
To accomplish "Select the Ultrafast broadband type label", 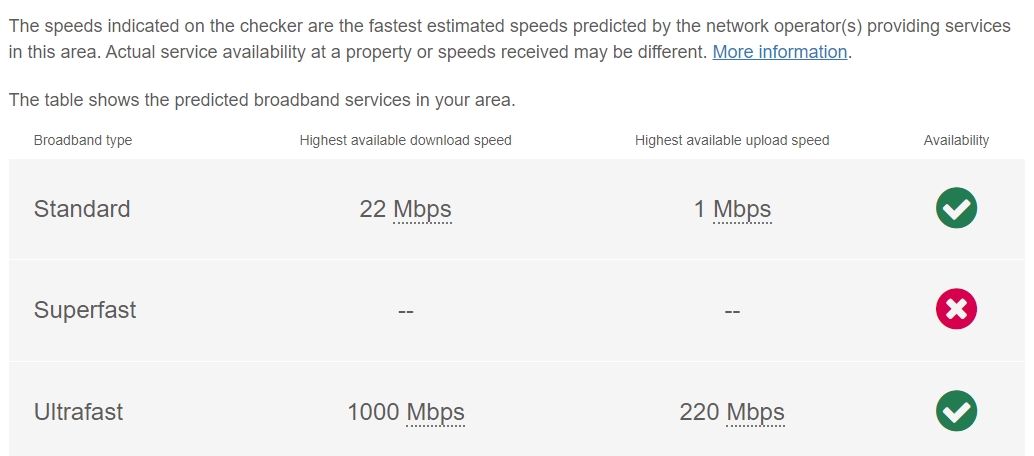I will click(78, 412).
